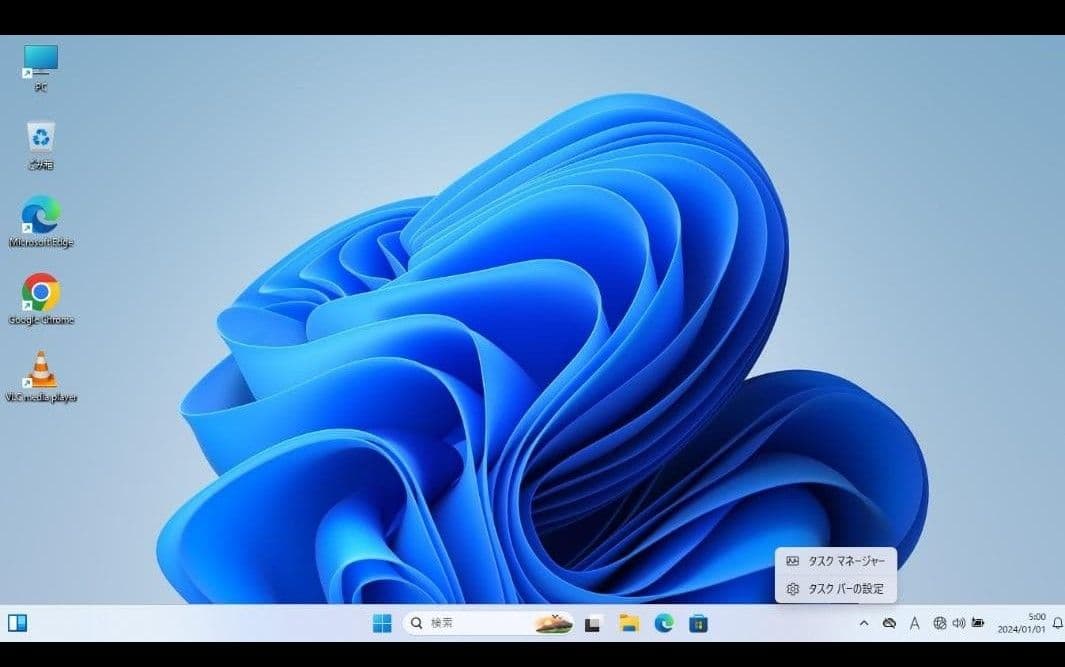Open the network globe quick settings
The height and width of the screenshot is (667, 1065).
coord(940,623)
